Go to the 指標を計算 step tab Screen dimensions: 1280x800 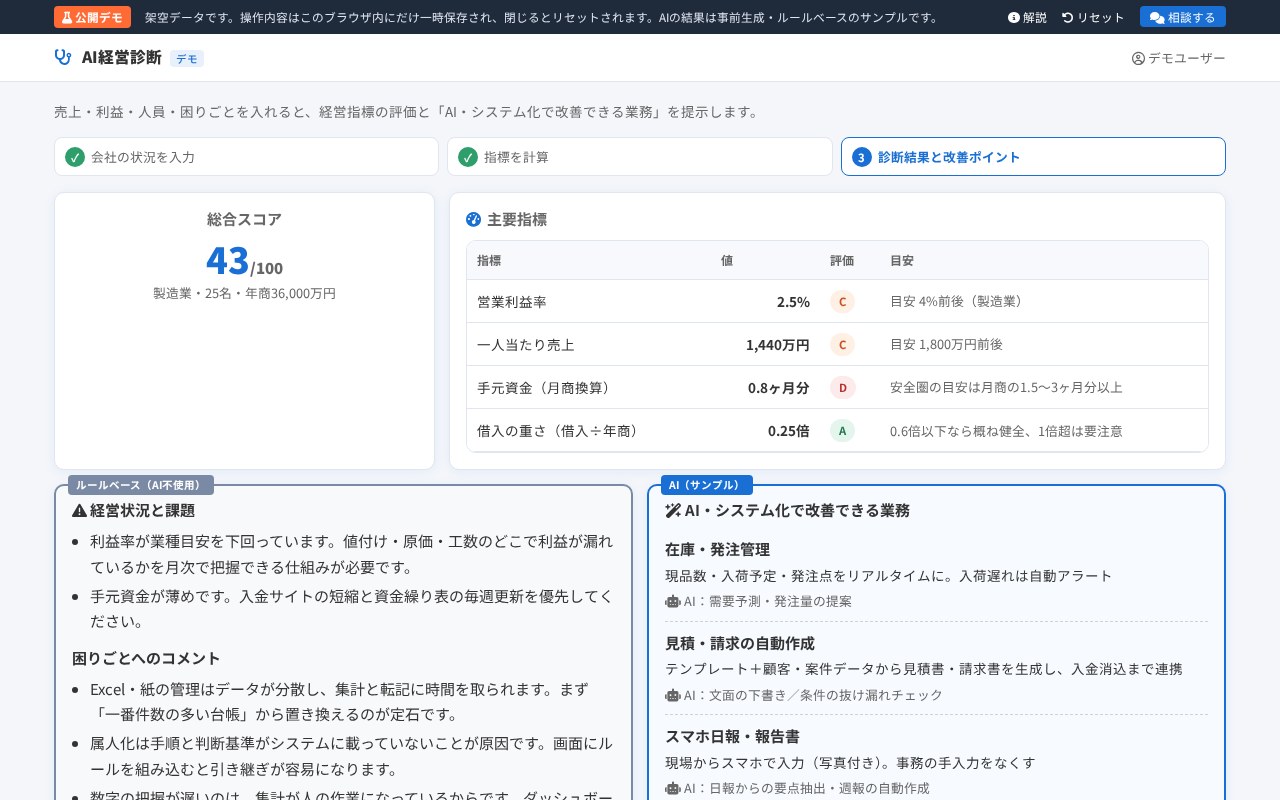(640, 157)
